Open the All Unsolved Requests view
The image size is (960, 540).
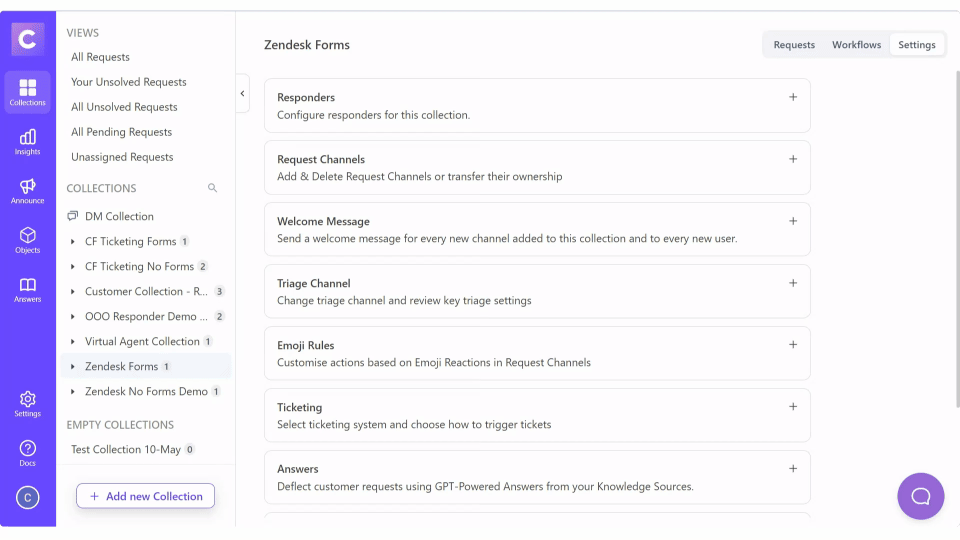click(x=124, y=107)
